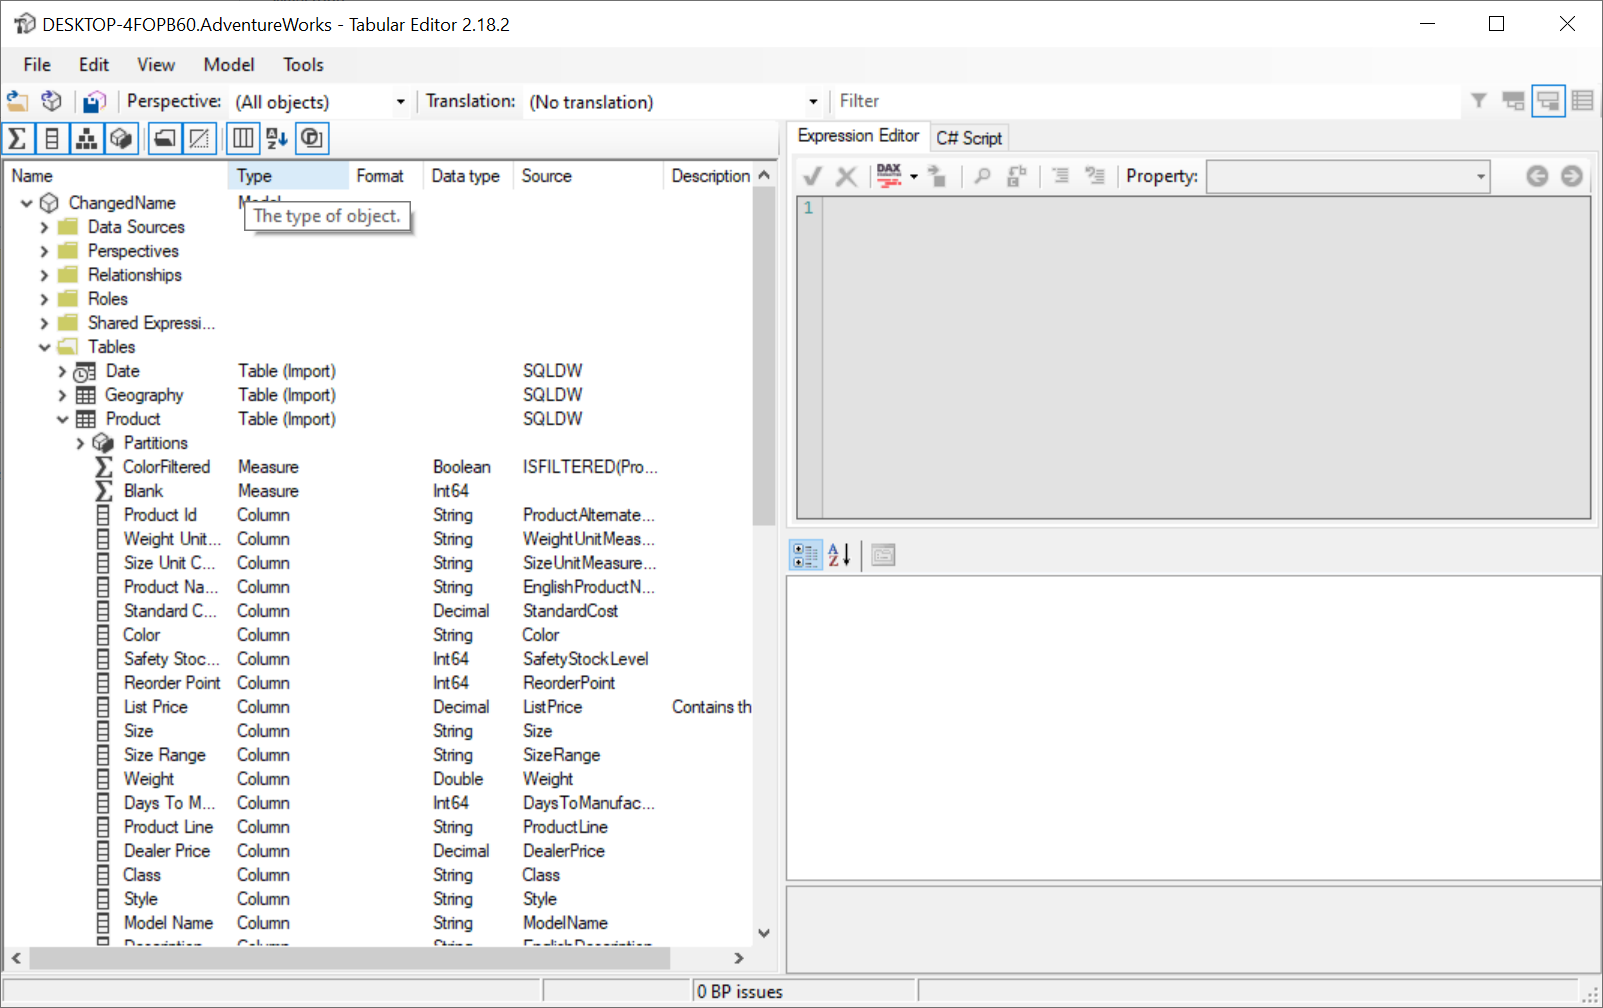Cancel the expression edit

pyautogui.click(x=846, y=176)
